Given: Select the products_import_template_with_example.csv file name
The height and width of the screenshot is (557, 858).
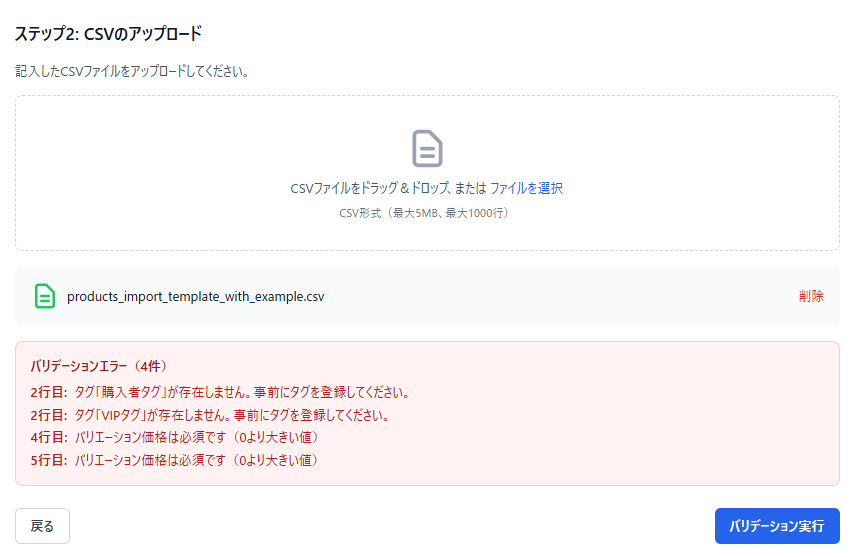Looking at the screenshot, I should click(x=195, y=297).
